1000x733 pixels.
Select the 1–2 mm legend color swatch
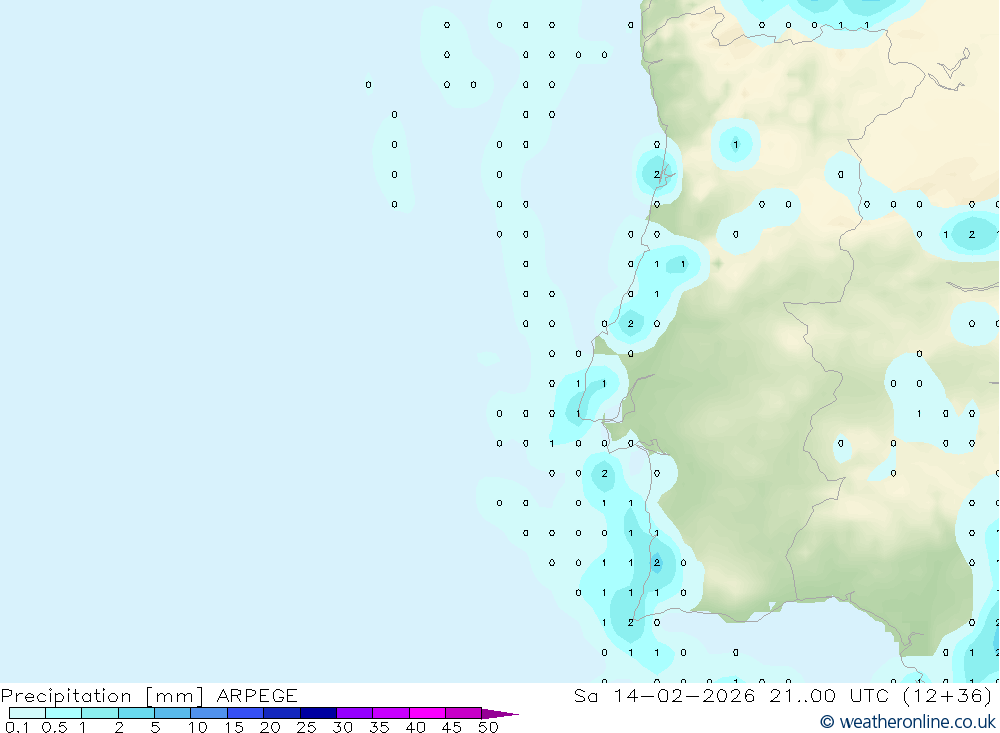pos(100,713)
